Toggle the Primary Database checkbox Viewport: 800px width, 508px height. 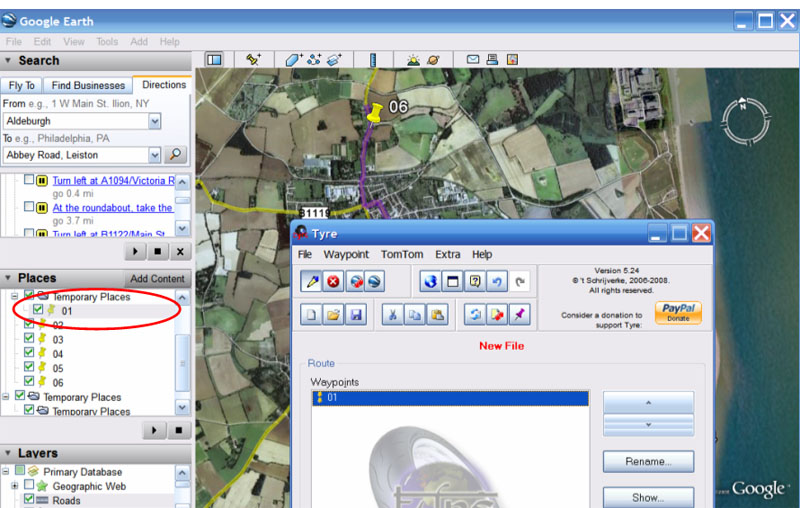(20, 470)
